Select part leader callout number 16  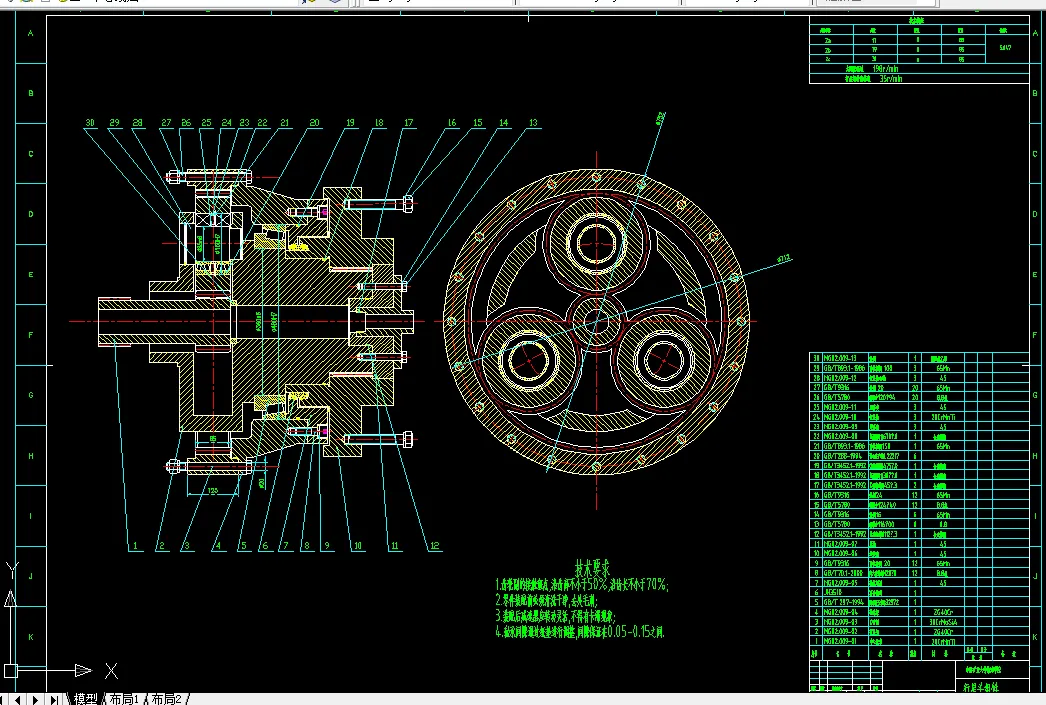[x=452, y=123]
